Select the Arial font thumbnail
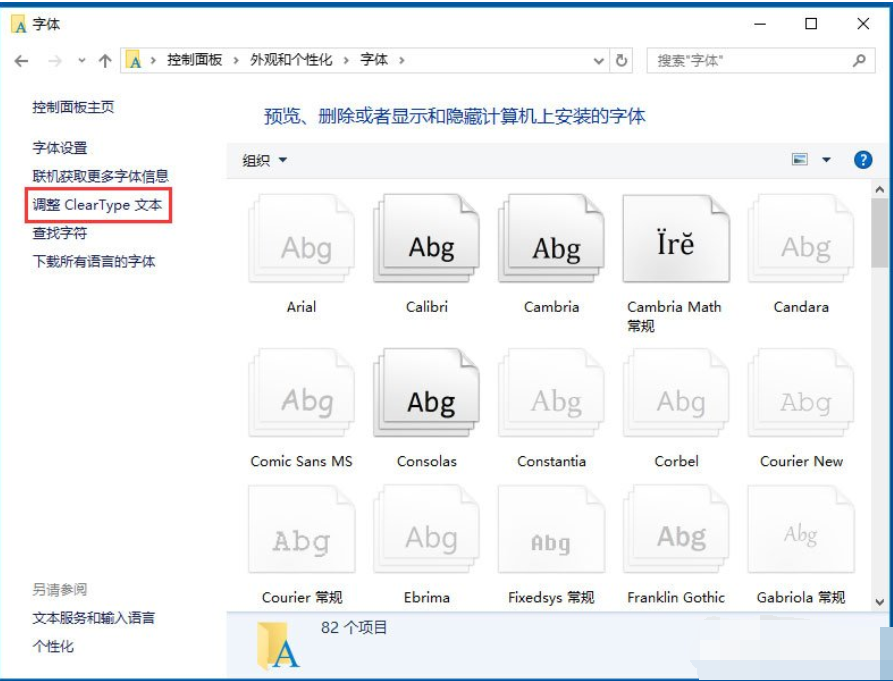Viewport: 893px width, 681px height. coord(301,240)
